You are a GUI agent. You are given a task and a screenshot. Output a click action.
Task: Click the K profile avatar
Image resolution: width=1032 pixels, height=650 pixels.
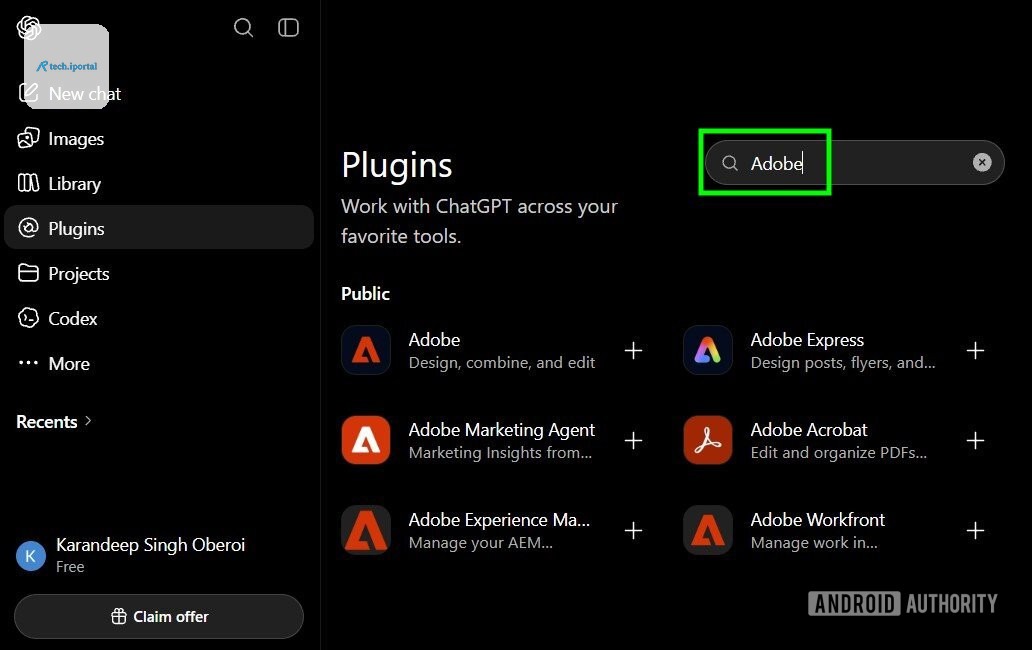point(30,556)
